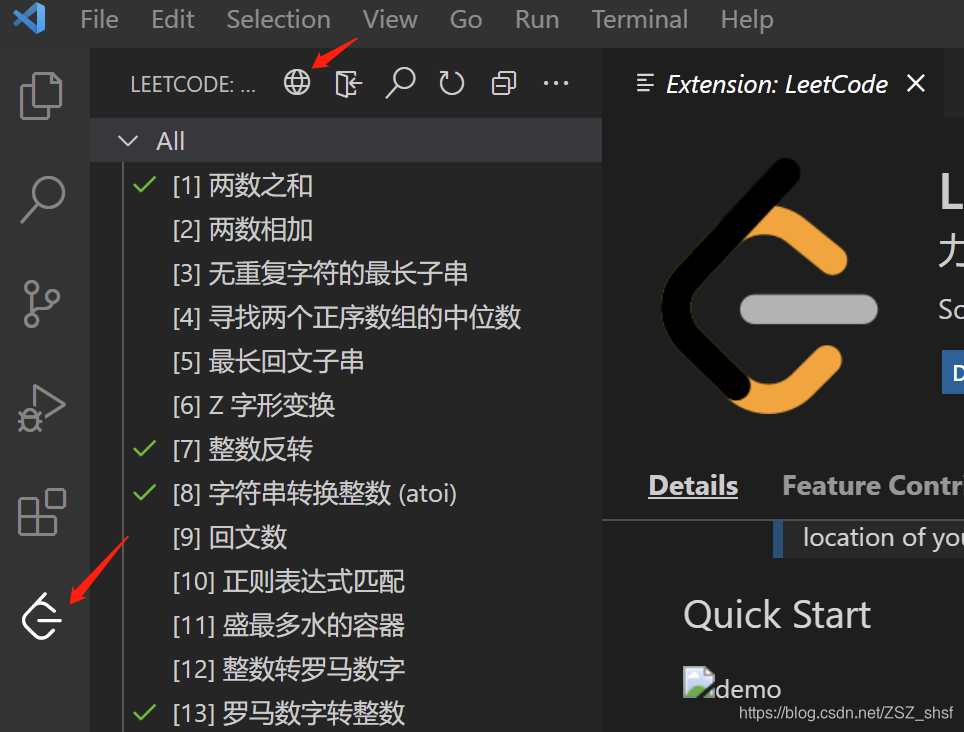964x732 pixels.
Task: Open the Selection menu
Action: click(x=279, y=19)
